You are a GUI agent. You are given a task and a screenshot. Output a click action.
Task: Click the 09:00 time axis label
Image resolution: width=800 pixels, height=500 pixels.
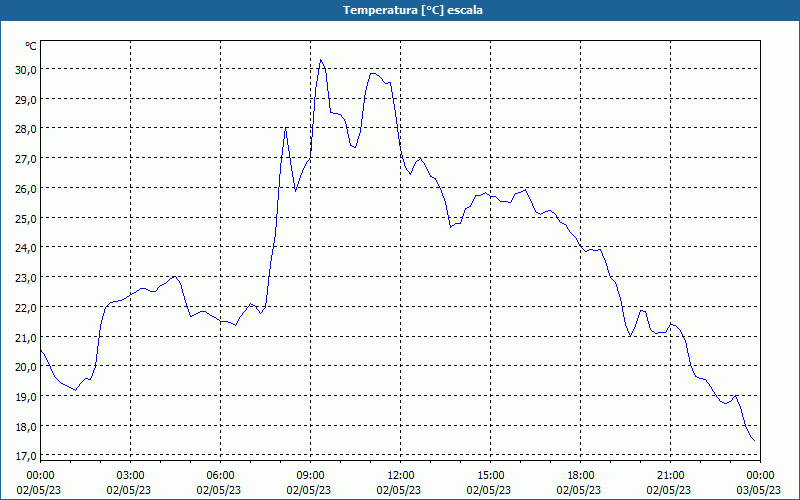point(311,476)
